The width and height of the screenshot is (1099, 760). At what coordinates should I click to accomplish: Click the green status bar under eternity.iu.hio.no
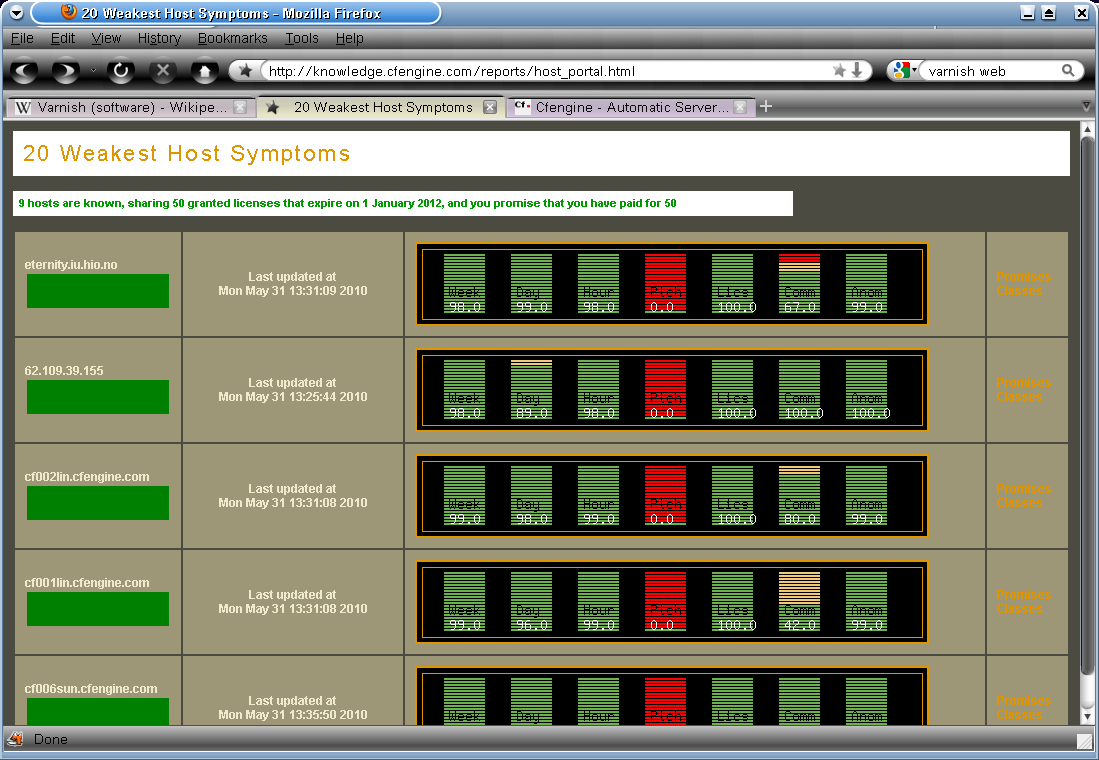coord(97,291)
